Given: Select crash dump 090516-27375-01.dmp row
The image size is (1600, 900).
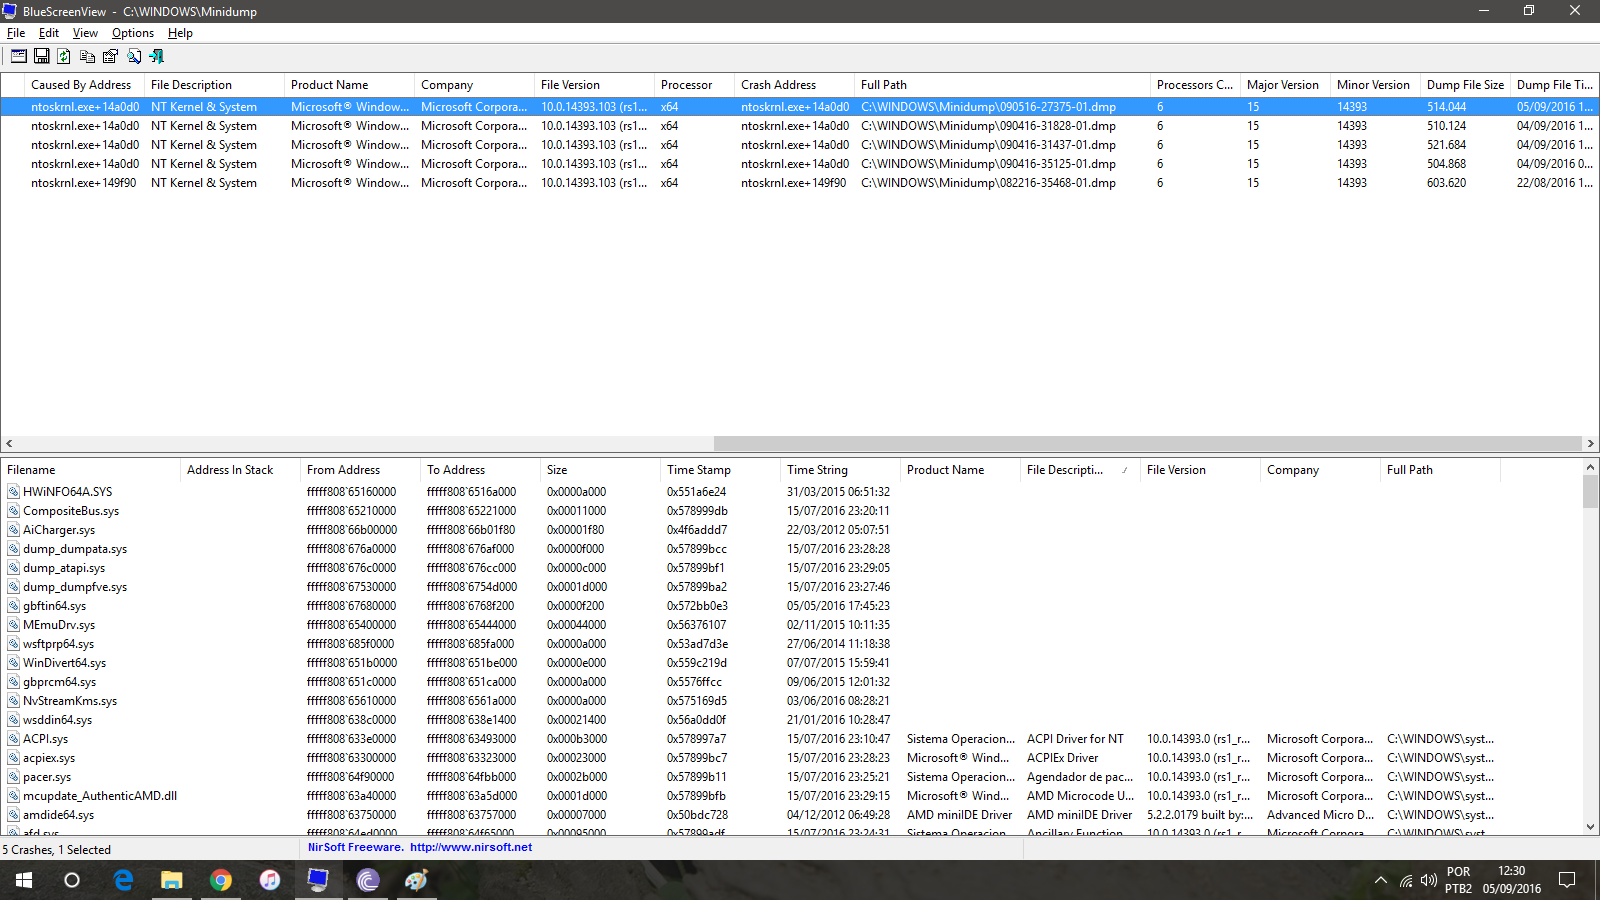Looking at the screenshot, I should click(799, 107).
